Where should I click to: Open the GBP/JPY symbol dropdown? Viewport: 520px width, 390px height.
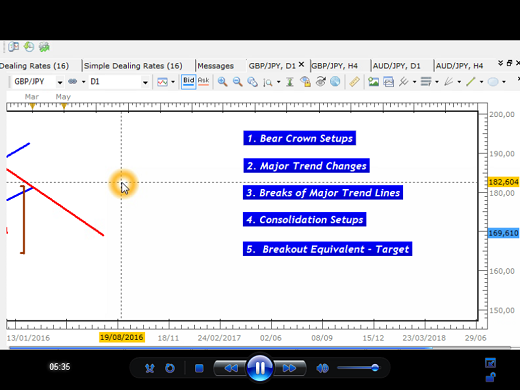(60, 82)
